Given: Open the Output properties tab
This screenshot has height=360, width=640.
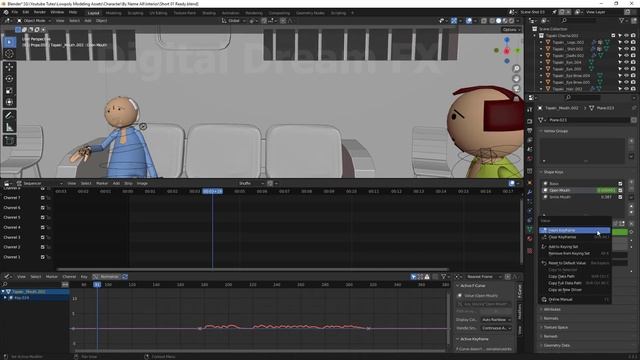Looking at the screenshot, I should pyautogui.click(x=530, y=131).
